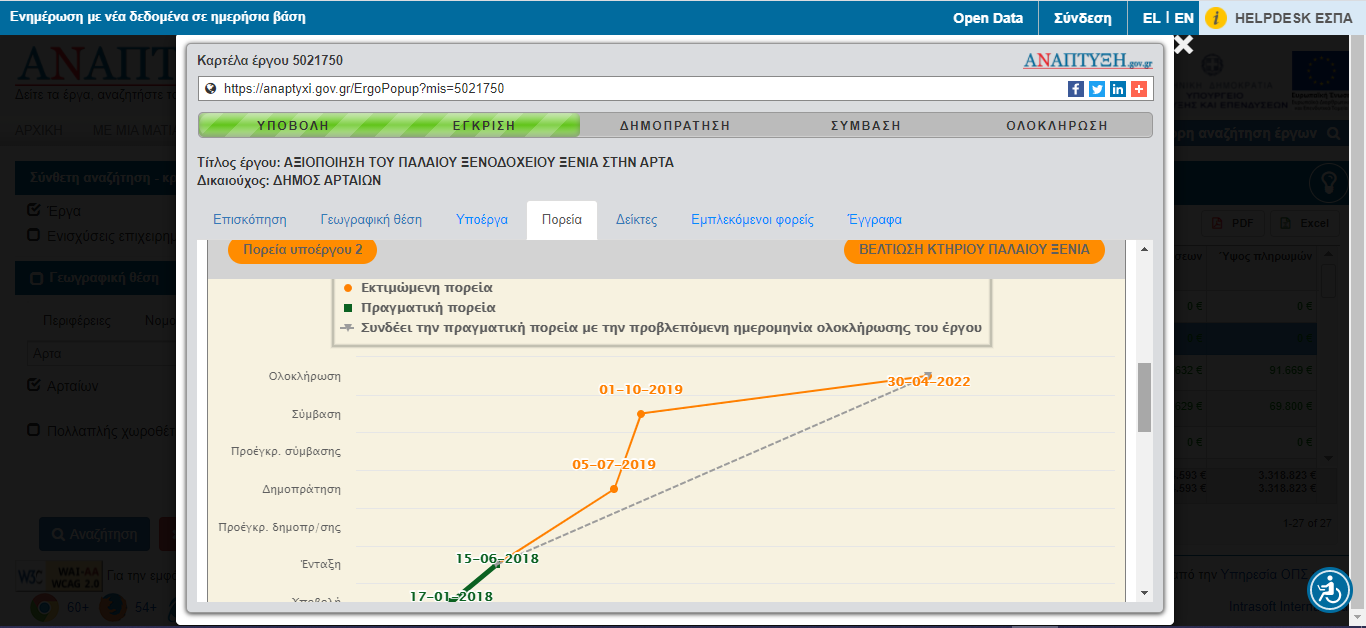
Task: Share project card on Facebook
Action: (x=1076, y=89)
